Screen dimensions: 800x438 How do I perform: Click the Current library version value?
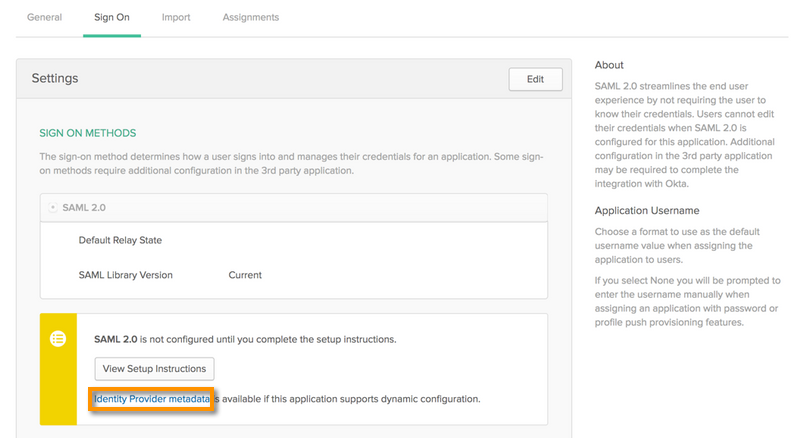[245, 275]
